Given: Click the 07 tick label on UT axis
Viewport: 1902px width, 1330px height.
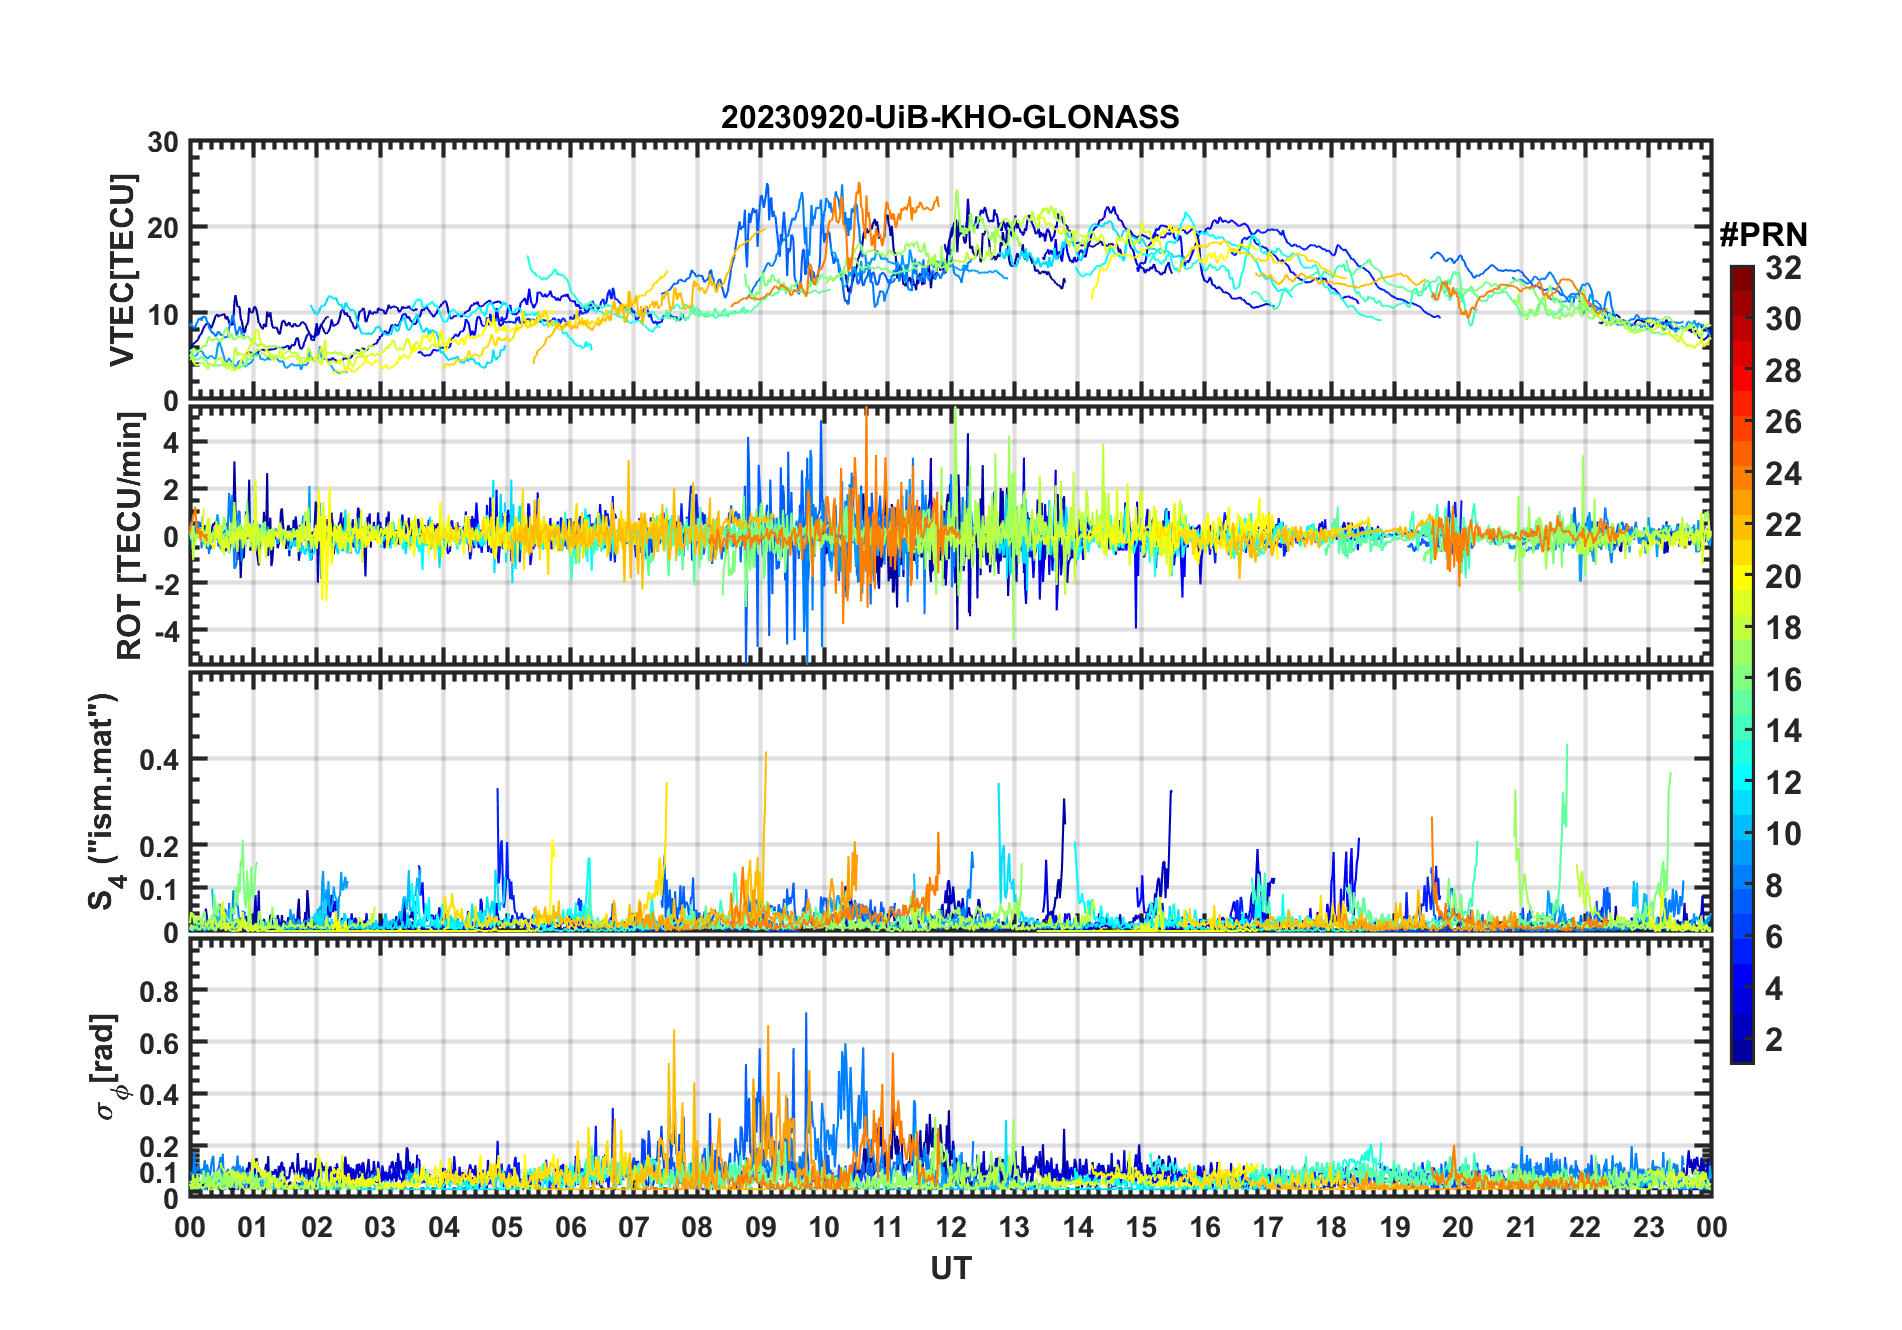Looking at the screenshot, I should pos(634,1227).
